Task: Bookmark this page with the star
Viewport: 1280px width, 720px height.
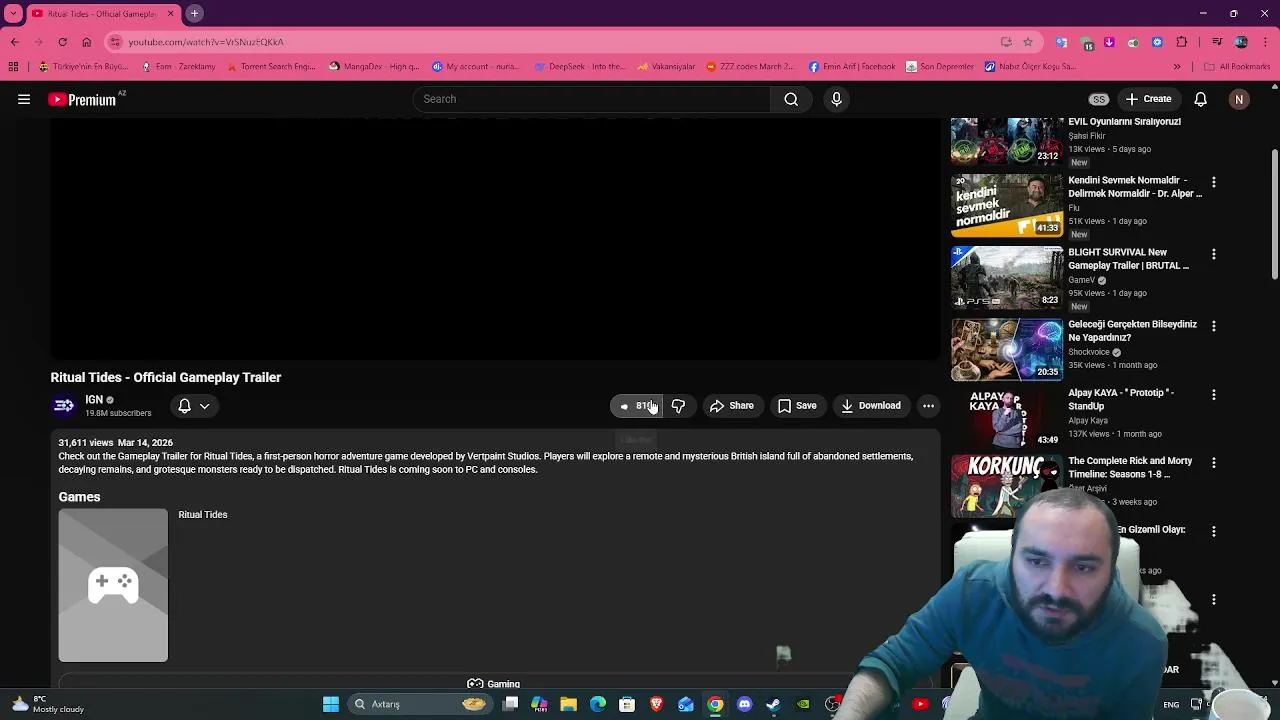Action: (1027, 42)
